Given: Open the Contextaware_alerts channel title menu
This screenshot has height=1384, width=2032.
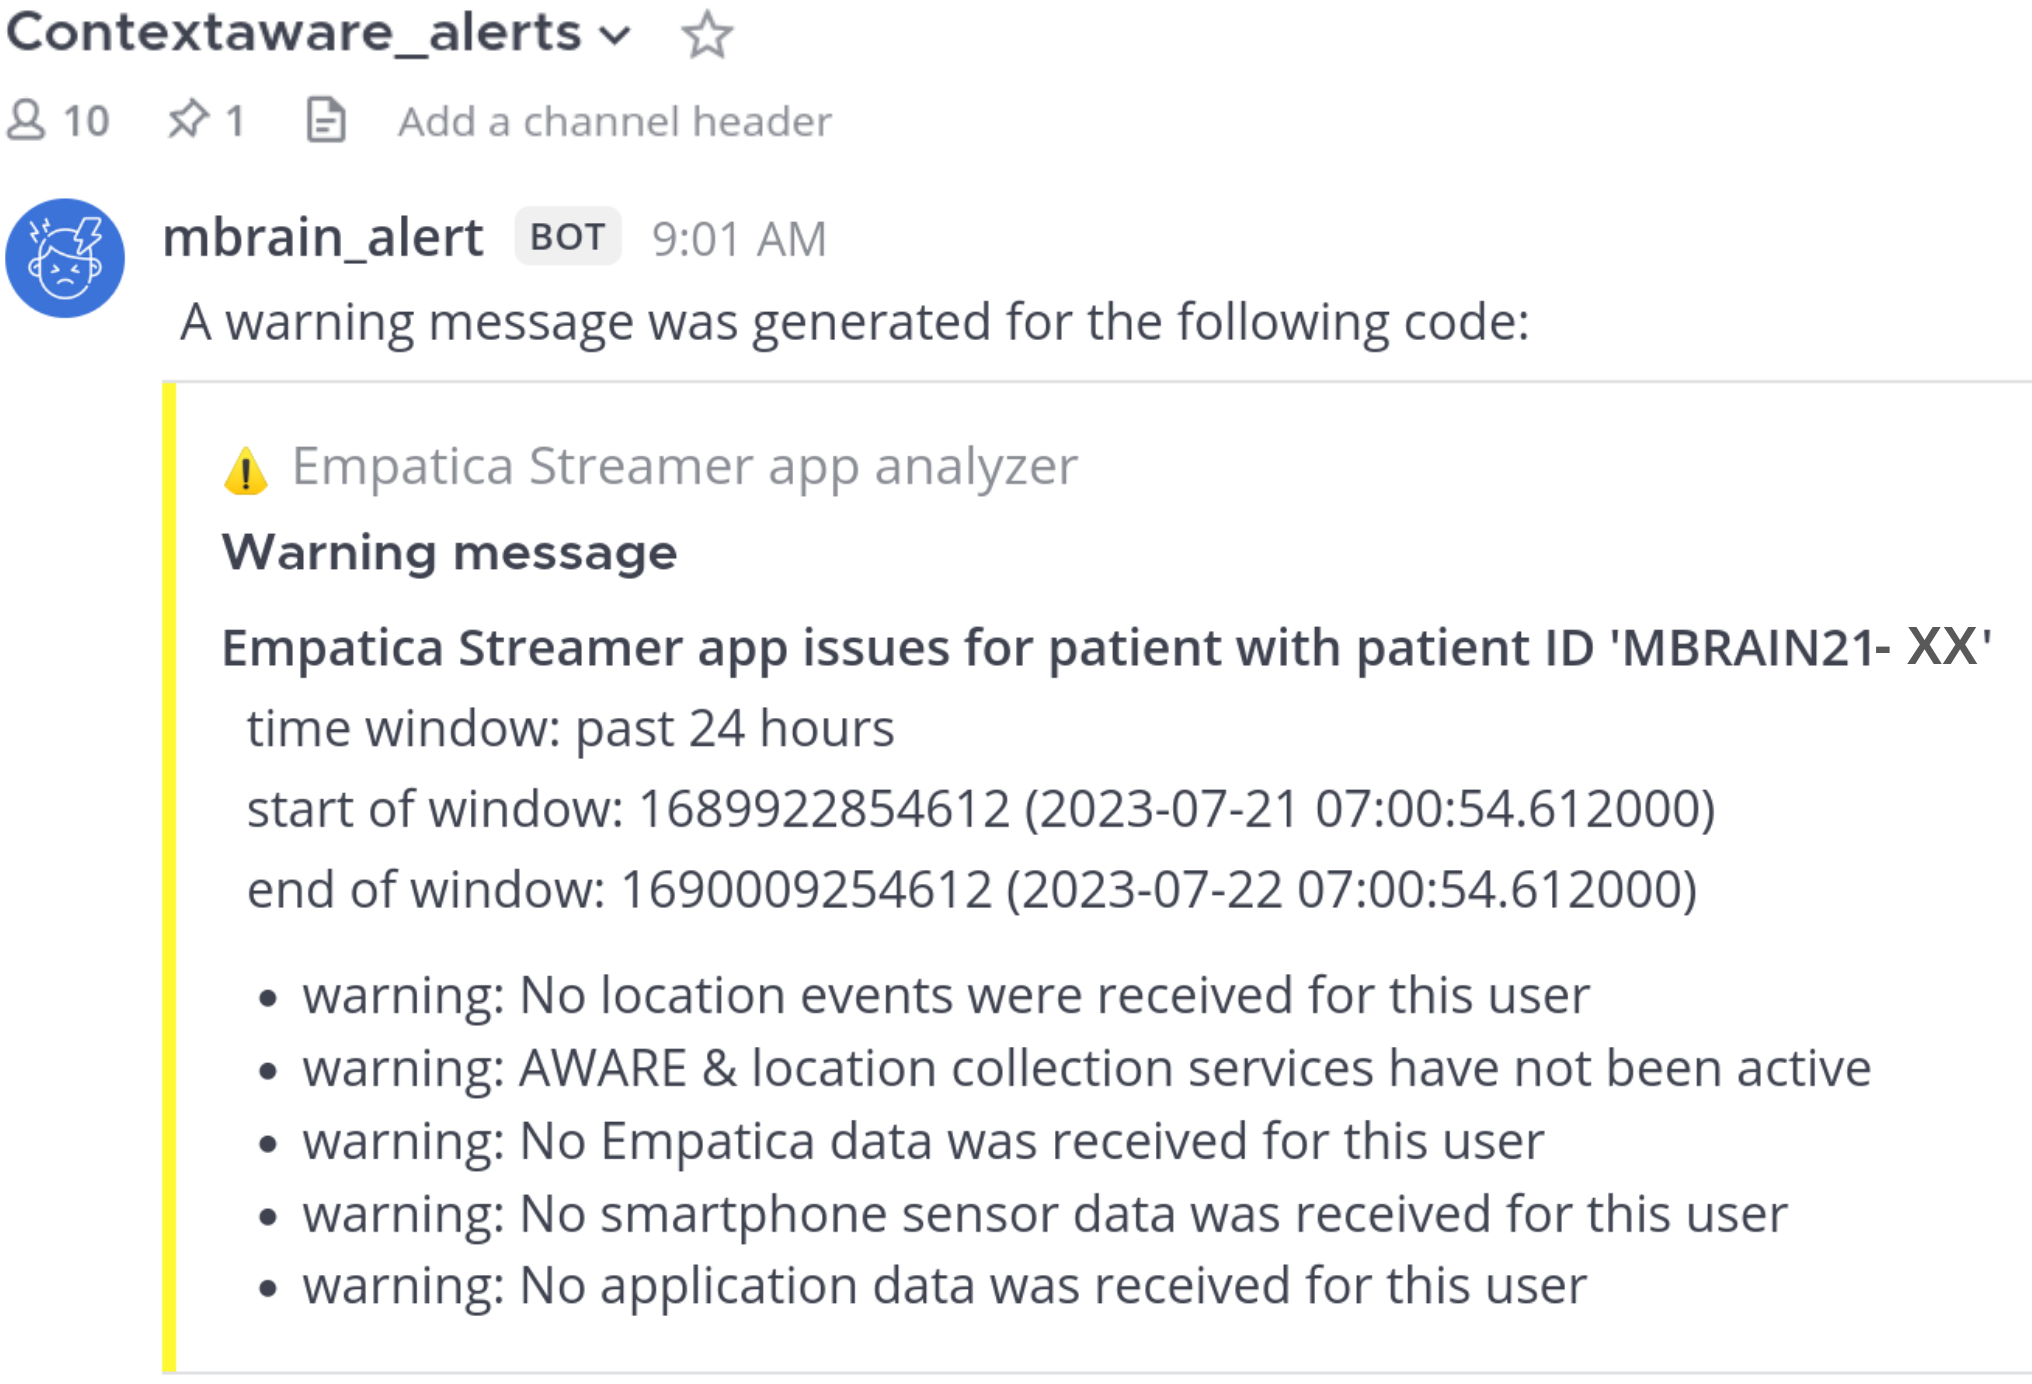Looking at the screenshot, I should pos(294,33).
